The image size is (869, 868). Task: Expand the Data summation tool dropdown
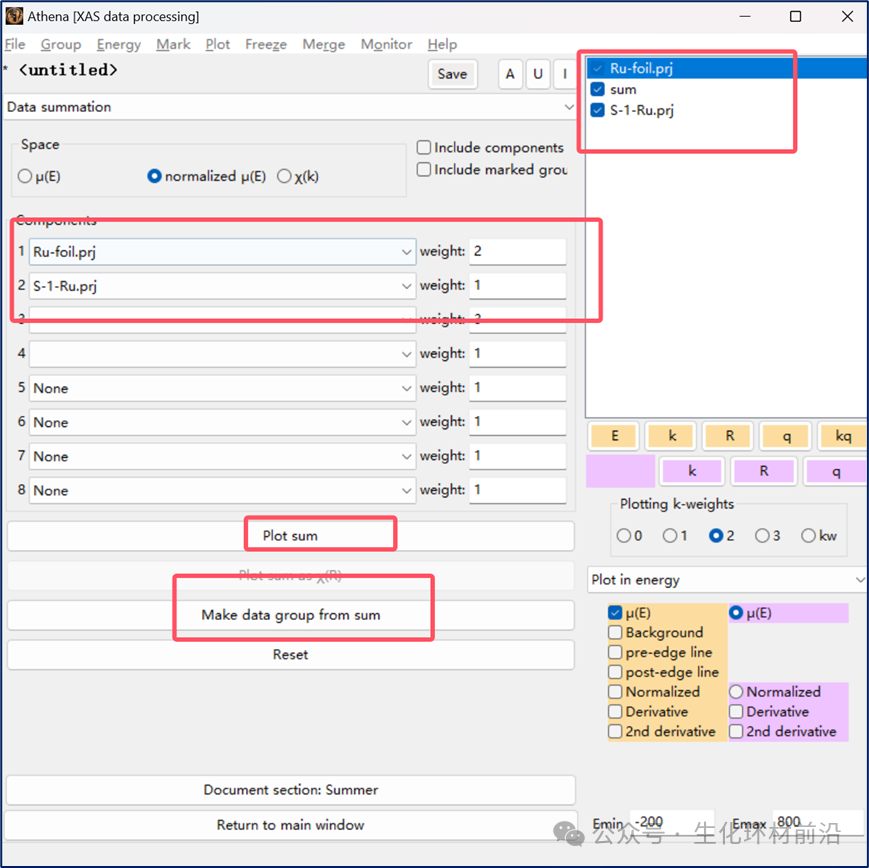click(x=289, y=107)
